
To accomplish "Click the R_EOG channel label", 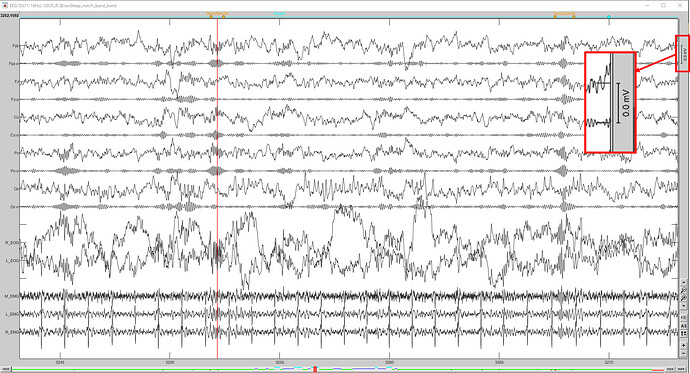I will point(12,242).
